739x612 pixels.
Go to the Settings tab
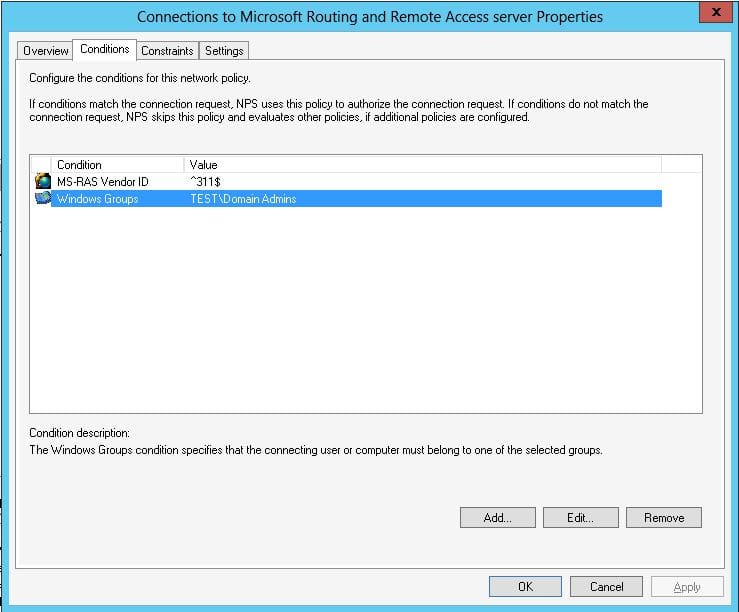tap(224, 50)
